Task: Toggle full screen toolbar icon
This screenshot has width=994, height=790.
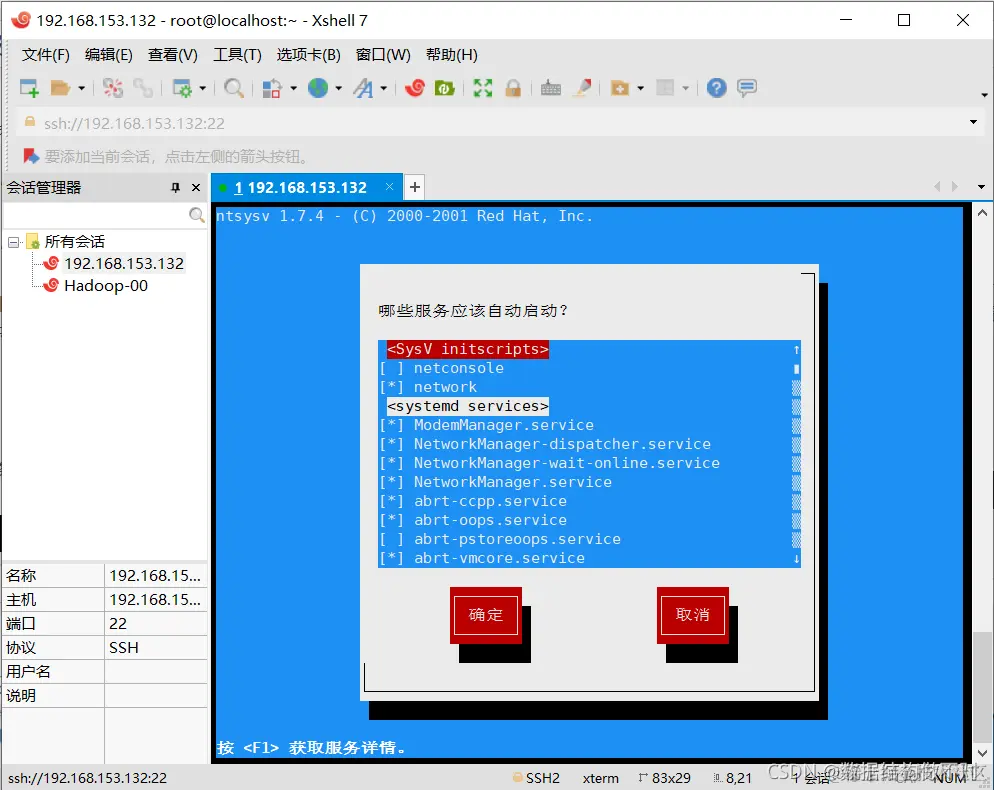Action: click(483, 88)
